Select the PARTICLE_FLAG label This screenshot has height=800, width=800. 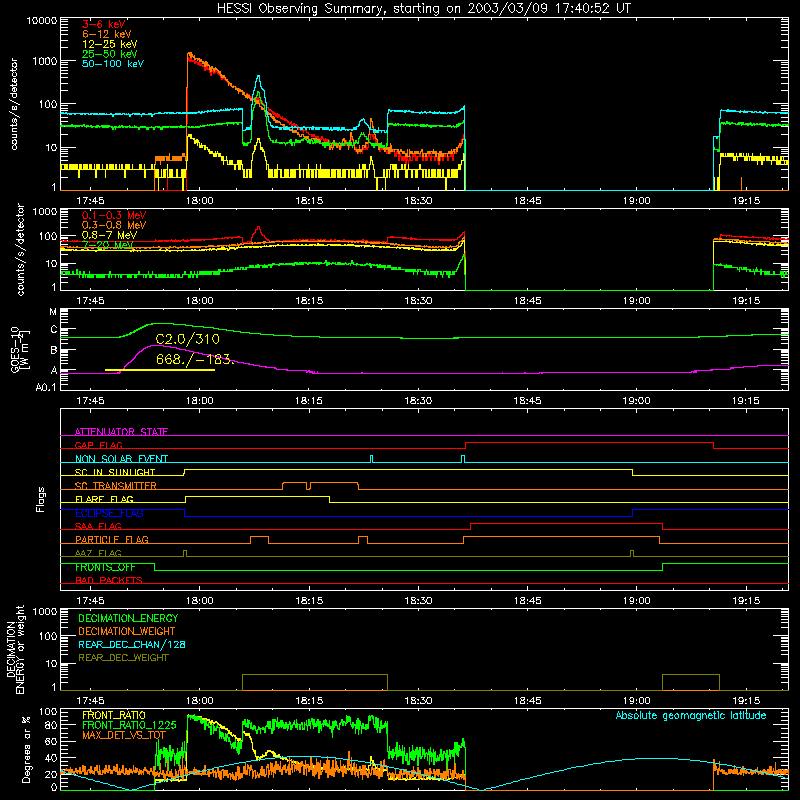112,539
